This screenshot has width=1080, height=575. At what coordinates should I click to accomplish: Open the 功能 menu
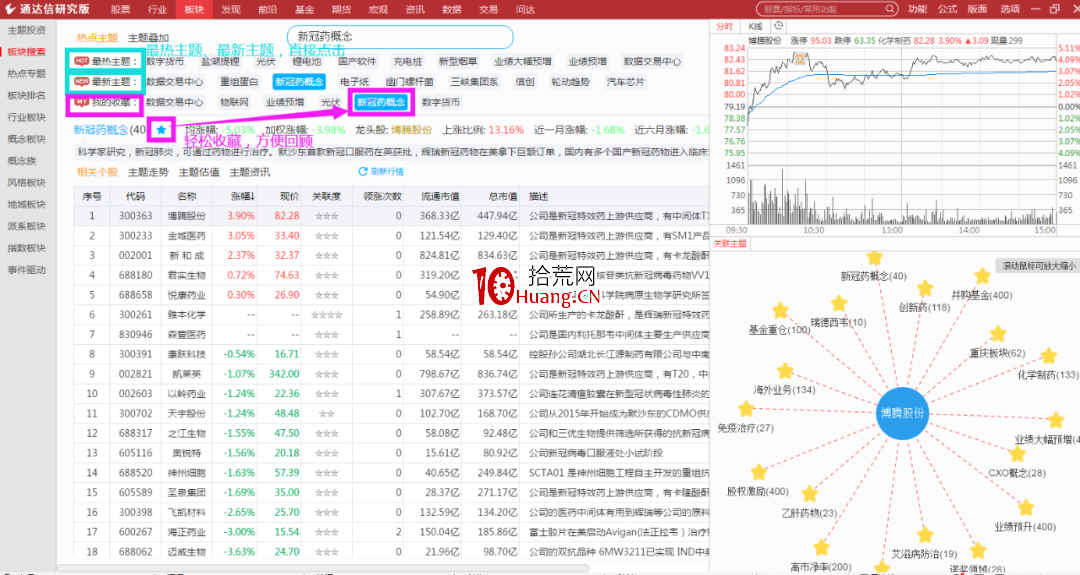tap(917, 9)
